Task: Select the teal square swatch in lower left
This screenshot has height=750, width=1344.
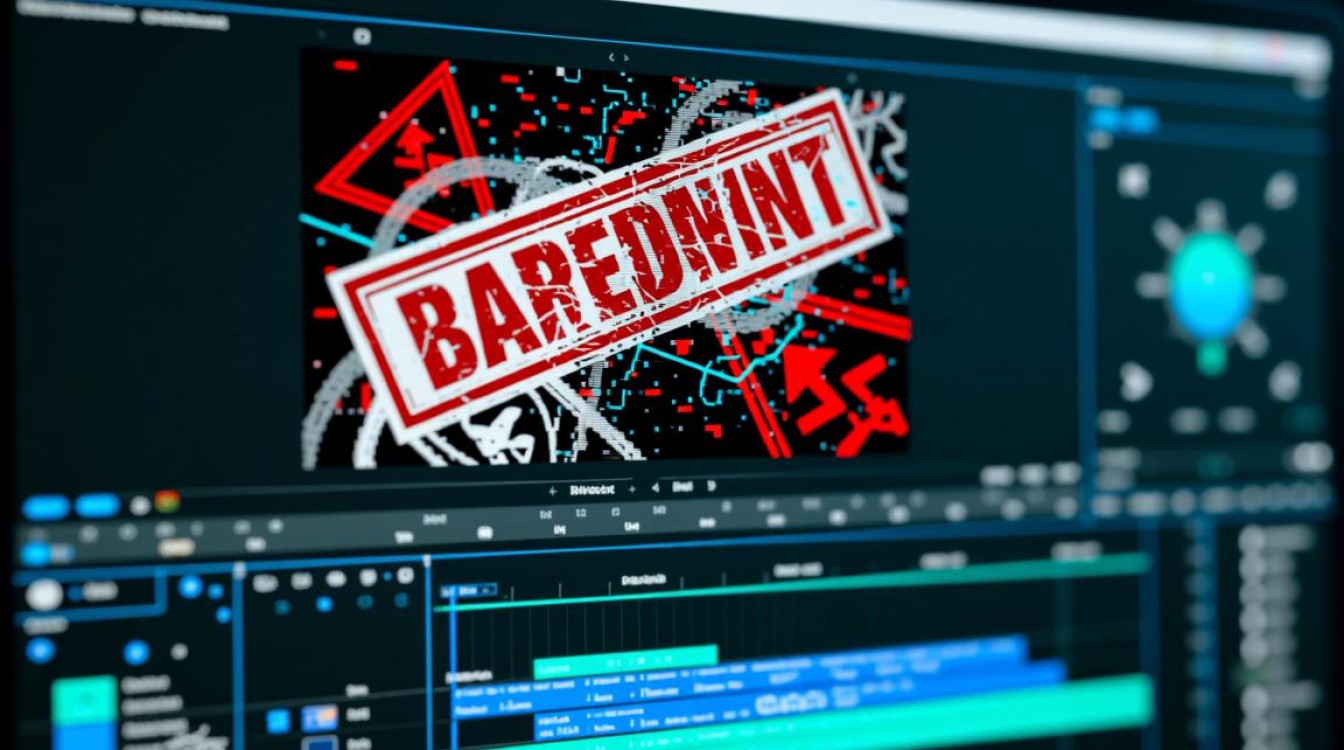Action: [x=84, y=700]
